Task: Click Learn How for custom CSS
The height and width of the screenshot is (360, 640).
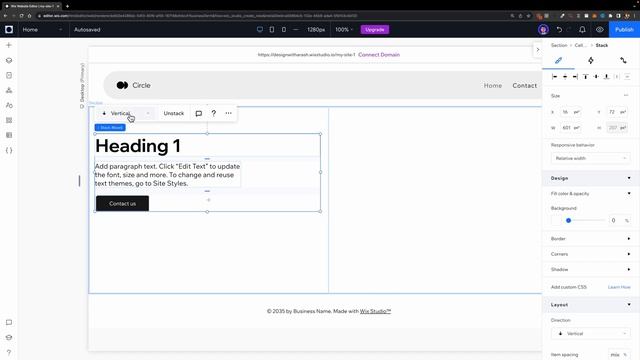Action: click(x=619, y=287)
